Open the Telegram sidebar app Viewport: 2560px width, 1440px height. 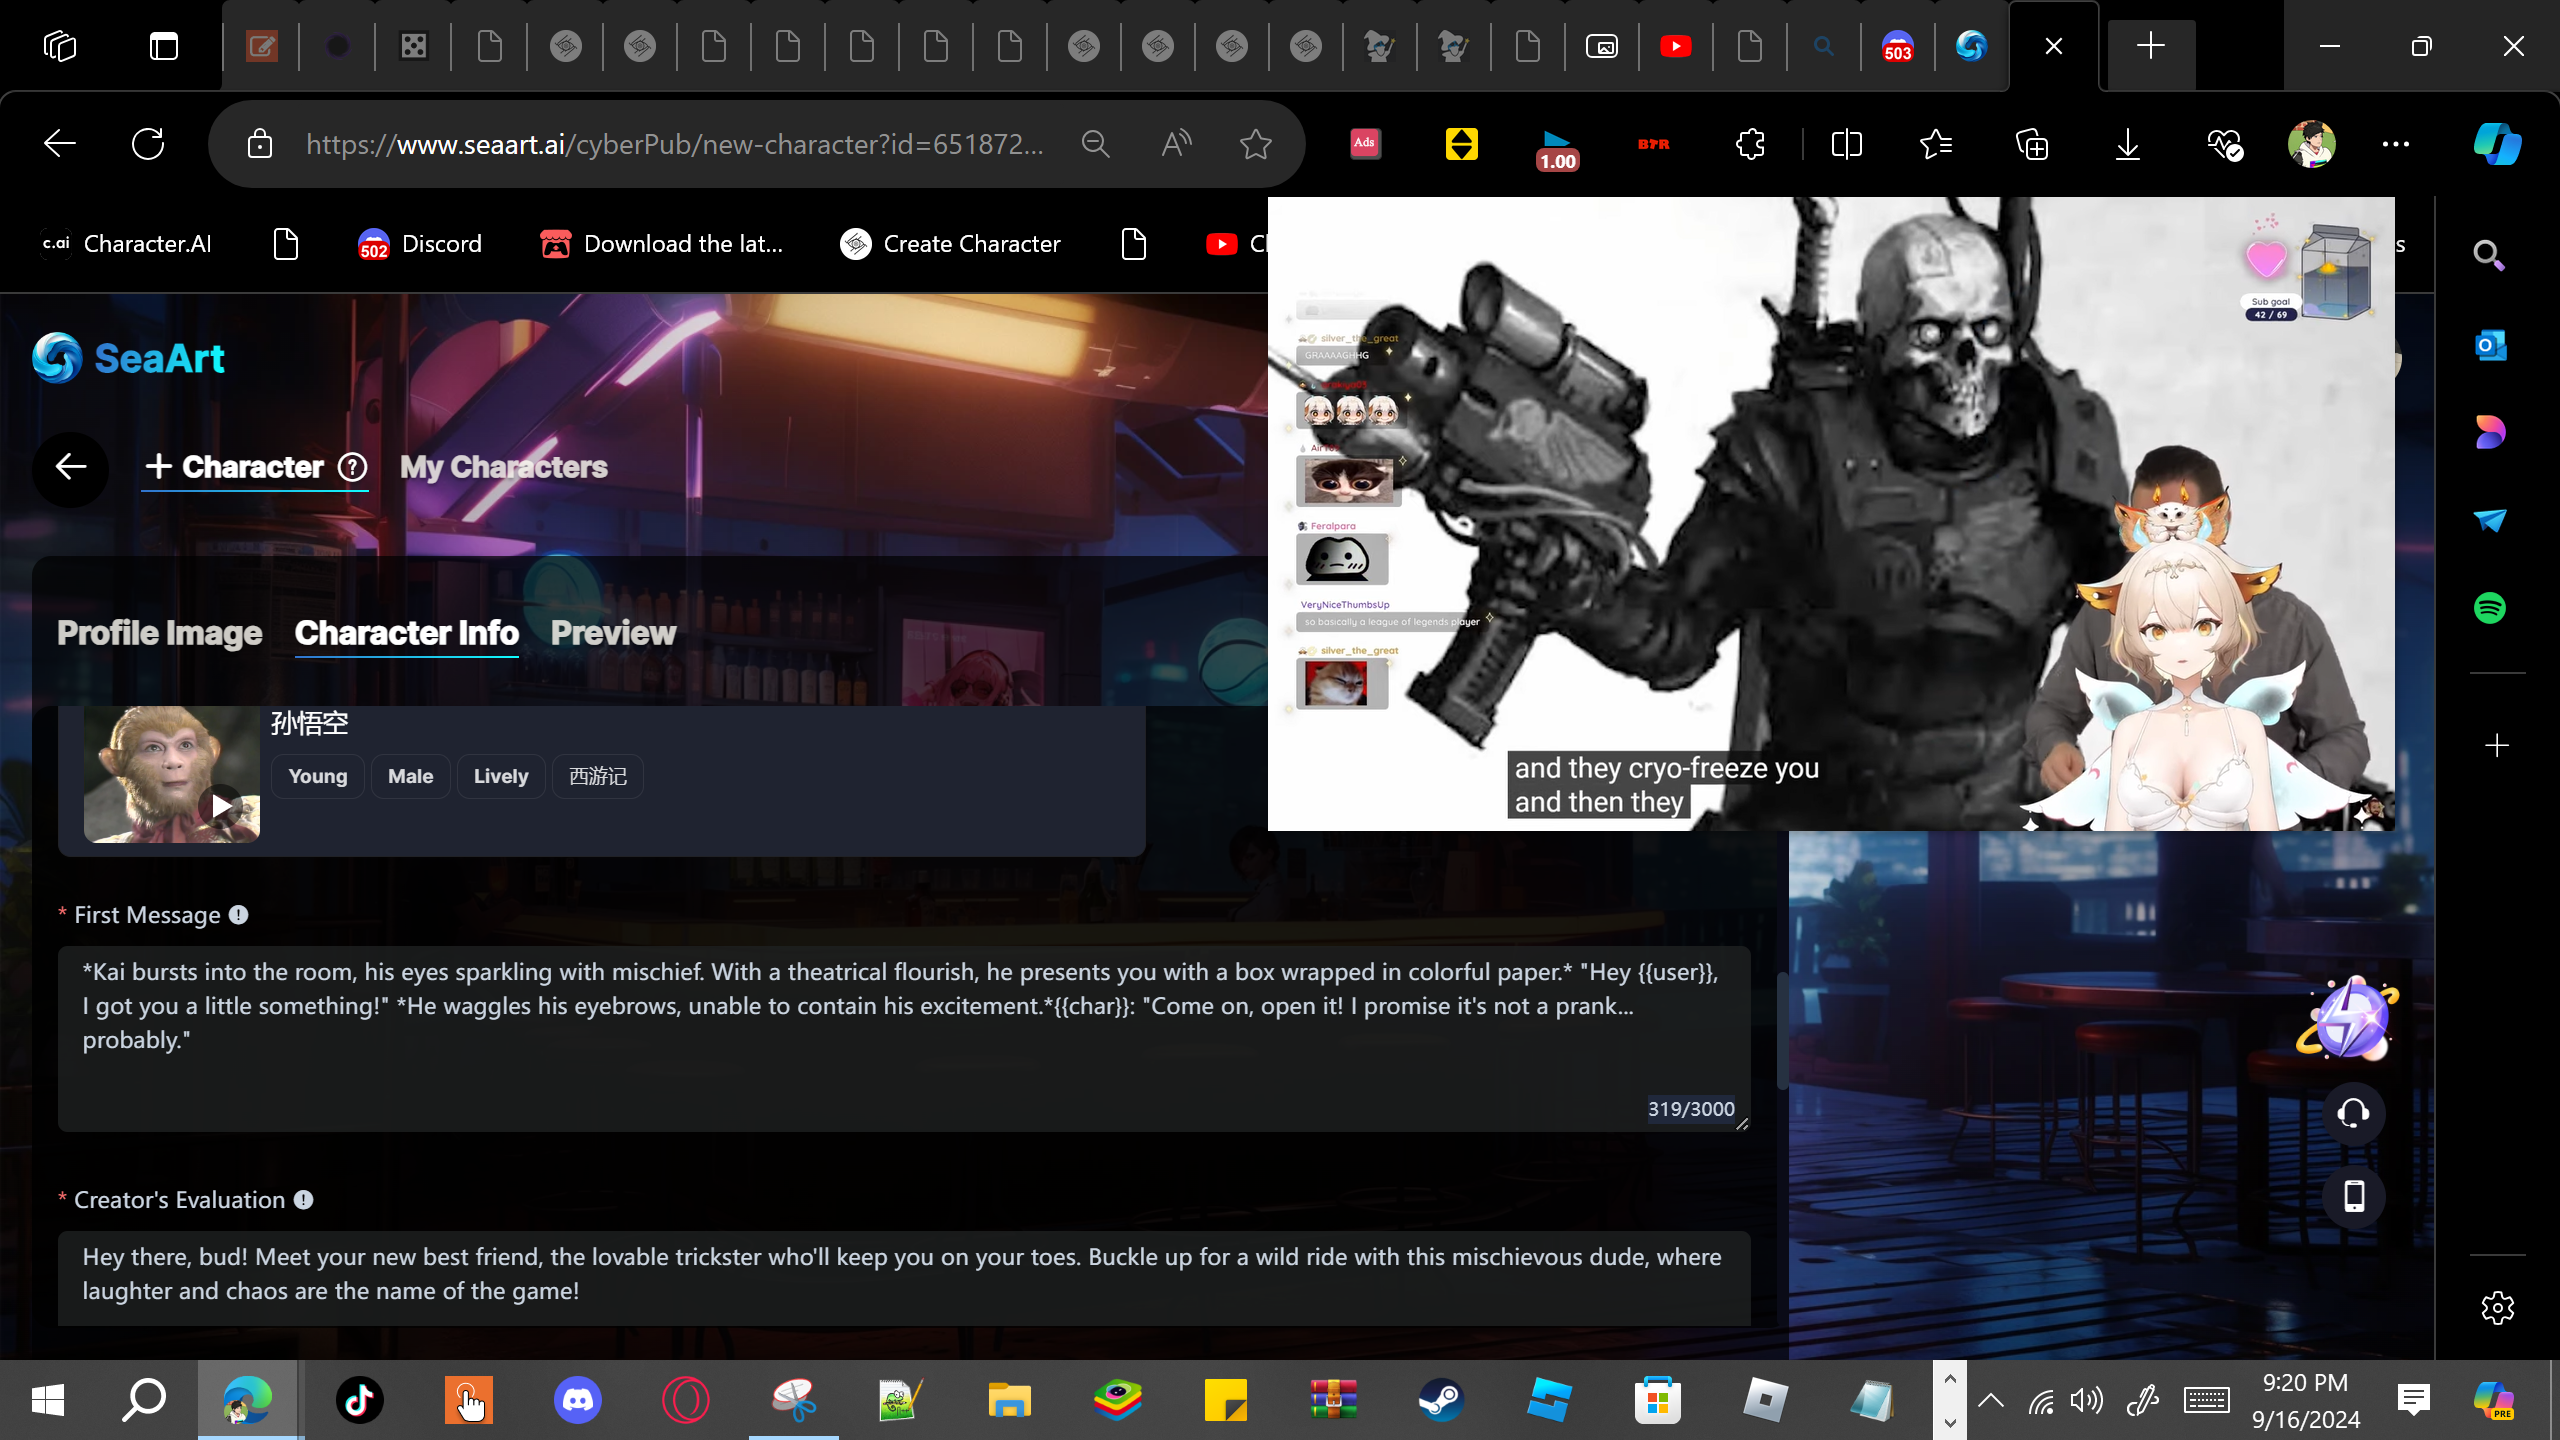click(x=2490, y=520)
